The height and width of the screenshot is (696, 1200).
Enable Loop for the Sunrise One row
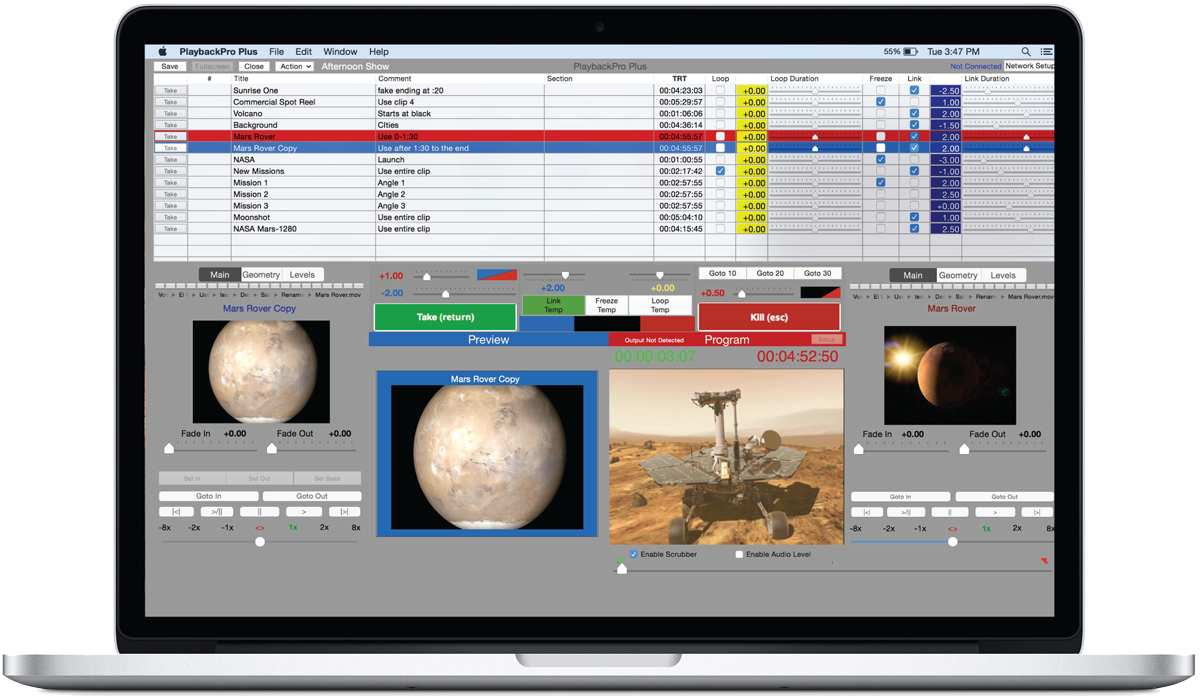point(720,90)
